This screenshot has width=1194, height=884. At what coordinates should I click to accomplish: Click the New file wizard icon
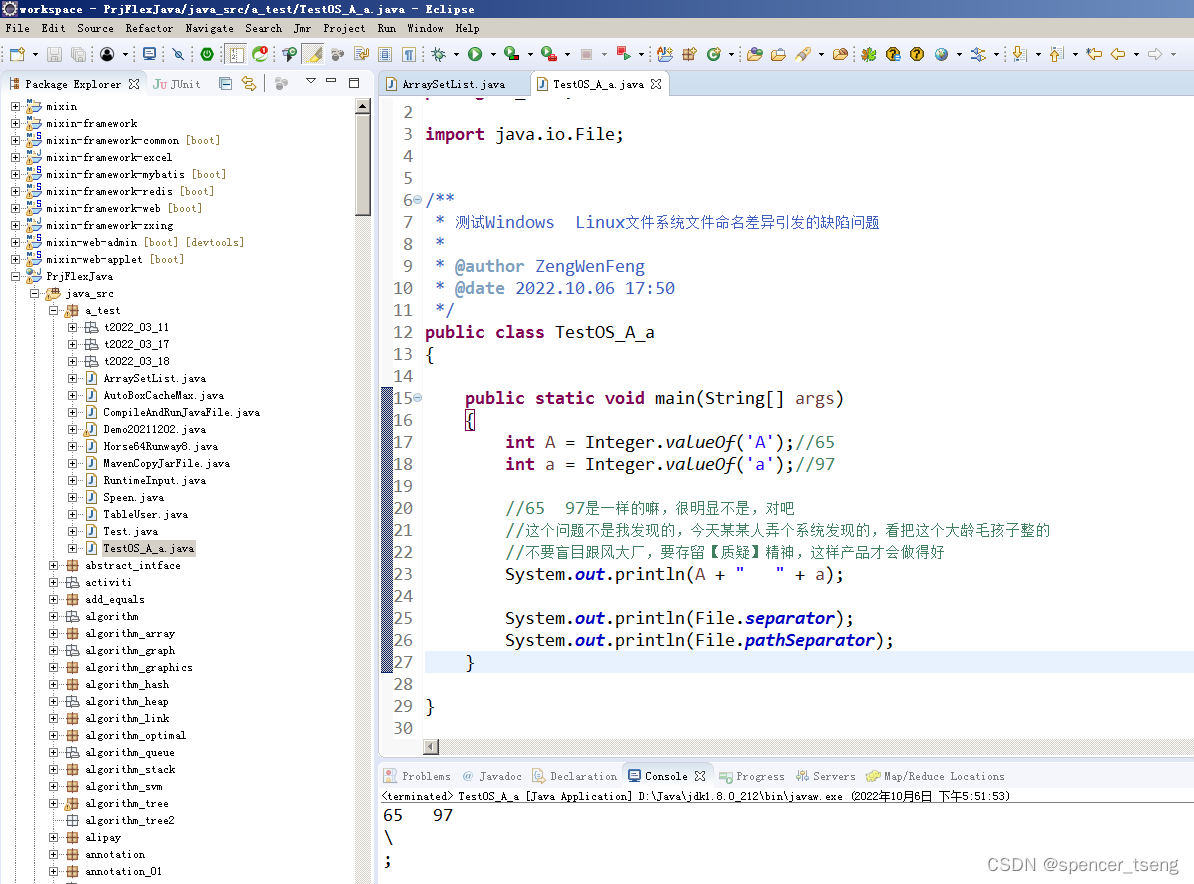point(18,54)
